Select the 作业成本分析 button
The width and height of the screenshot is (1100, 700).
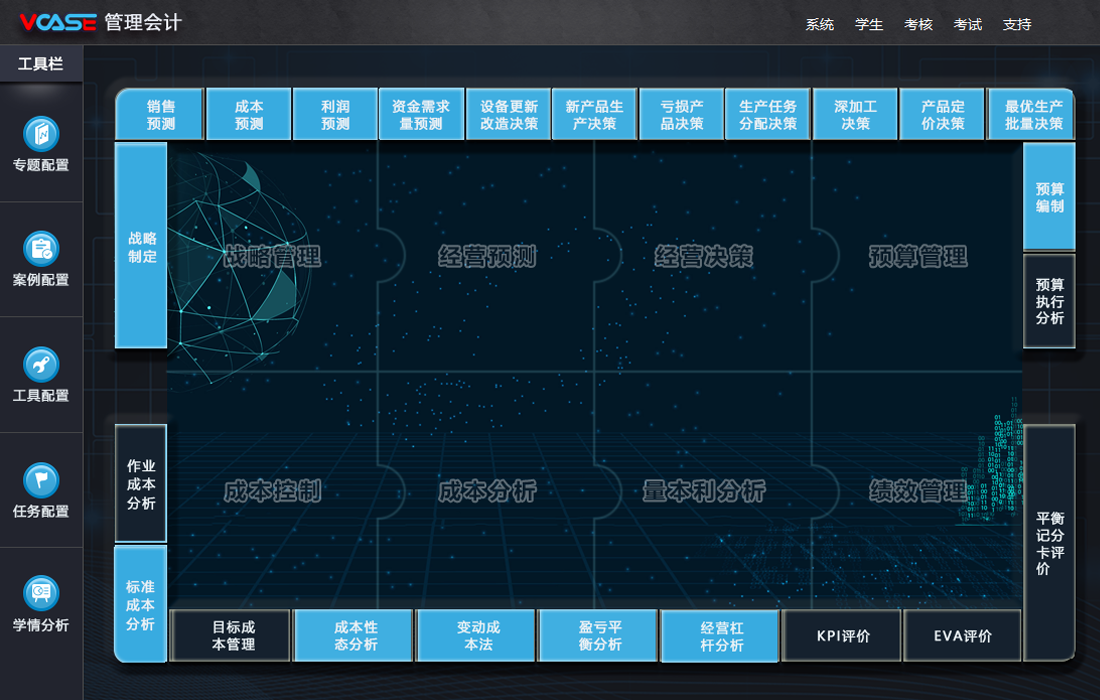141,484
